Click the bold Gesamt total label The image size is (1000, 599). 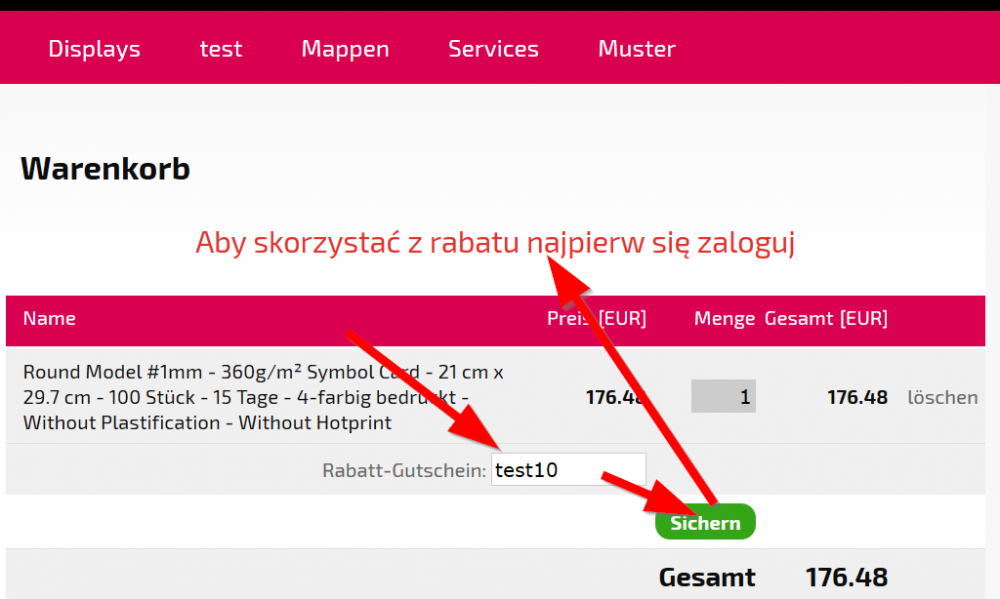point(707,577)
